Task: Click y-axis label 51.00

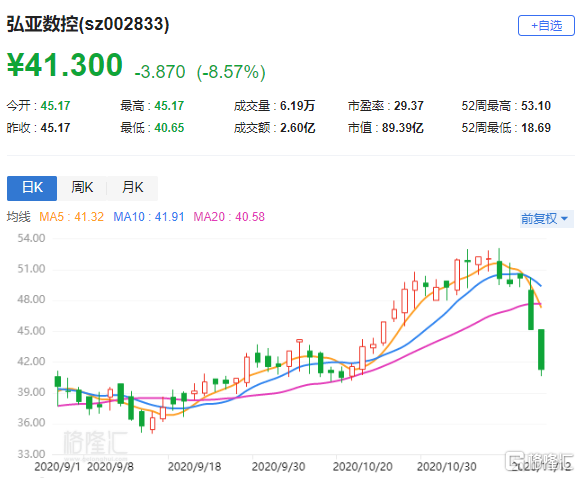Action: [31, 269]
